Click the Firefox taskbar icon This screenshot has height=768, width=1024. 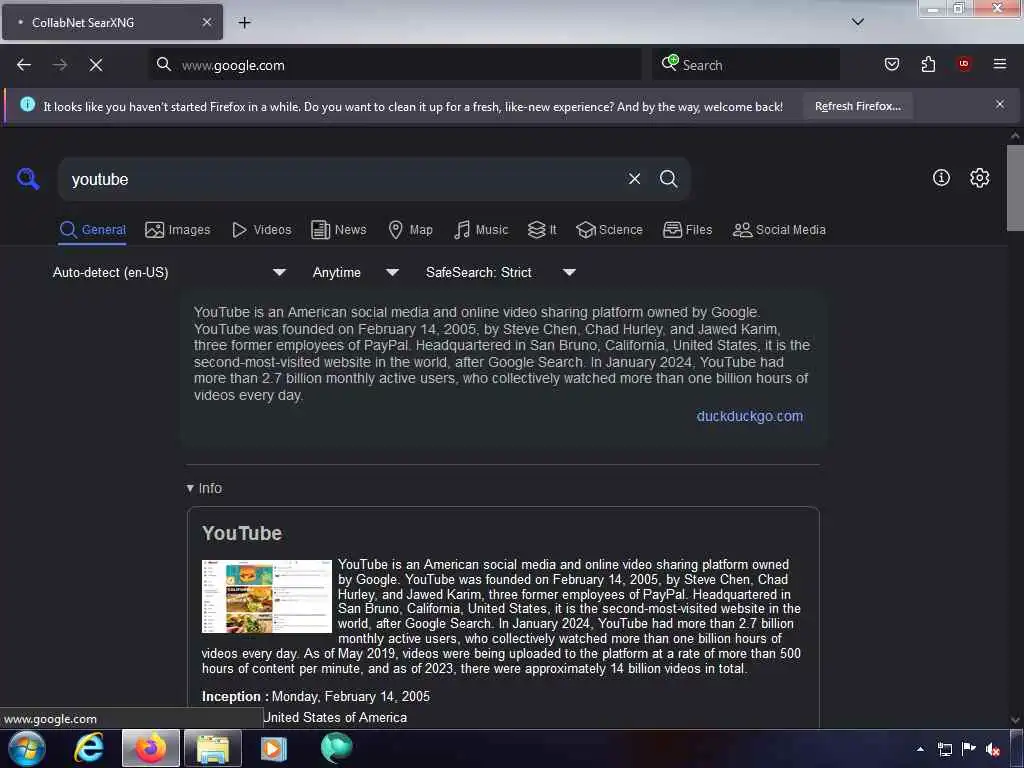pos(151,748)
